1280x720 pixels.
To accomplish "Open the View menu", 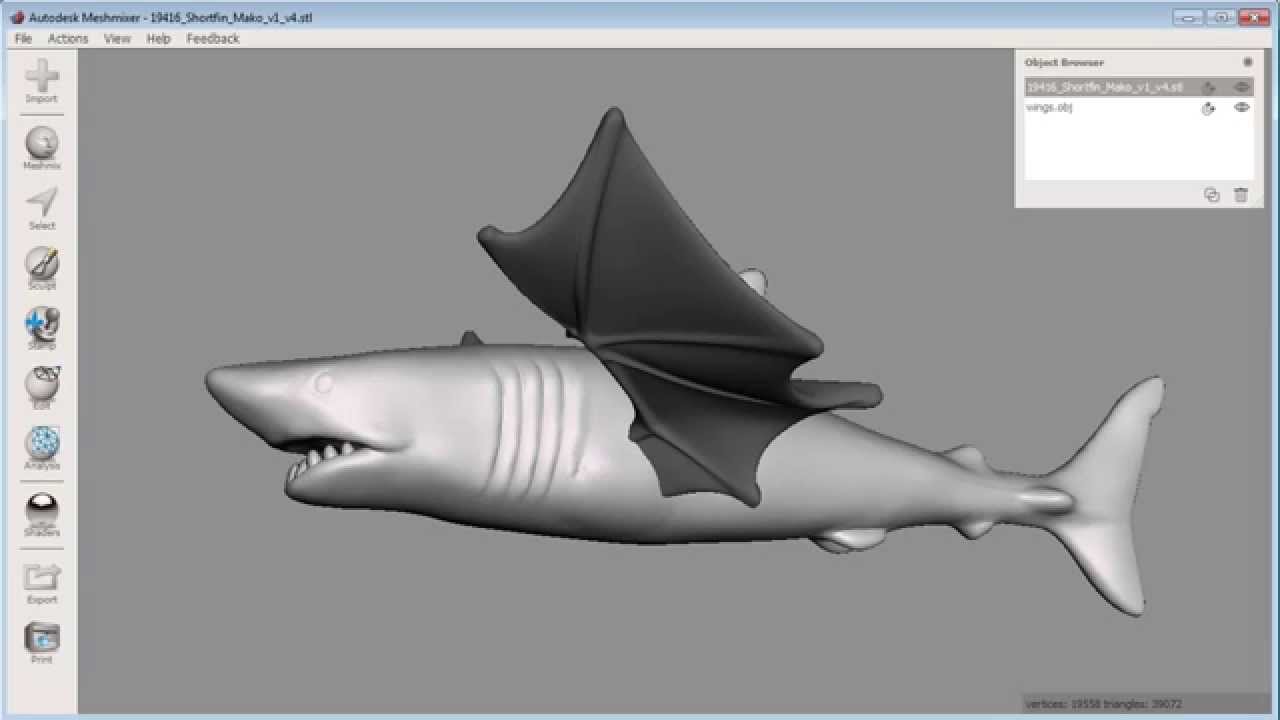I will [x=117, y=38].
